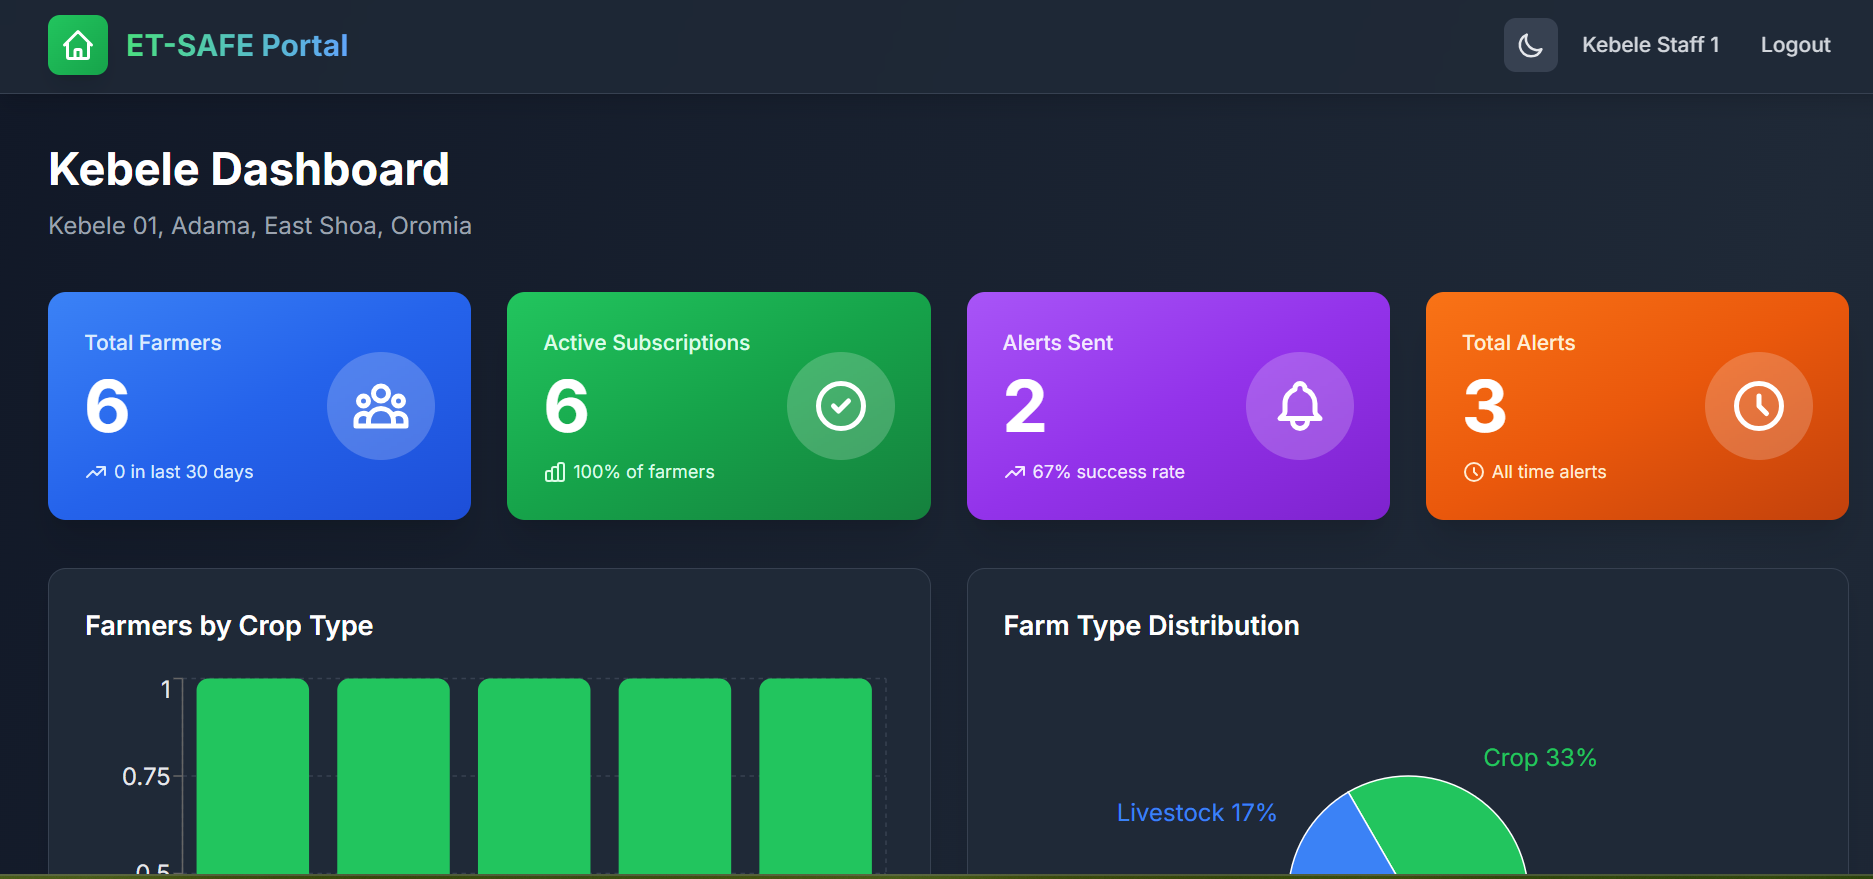Toggle dark mode with moon icon
The height and width of the screenshot is (879, 1873).
(1530, 45)
